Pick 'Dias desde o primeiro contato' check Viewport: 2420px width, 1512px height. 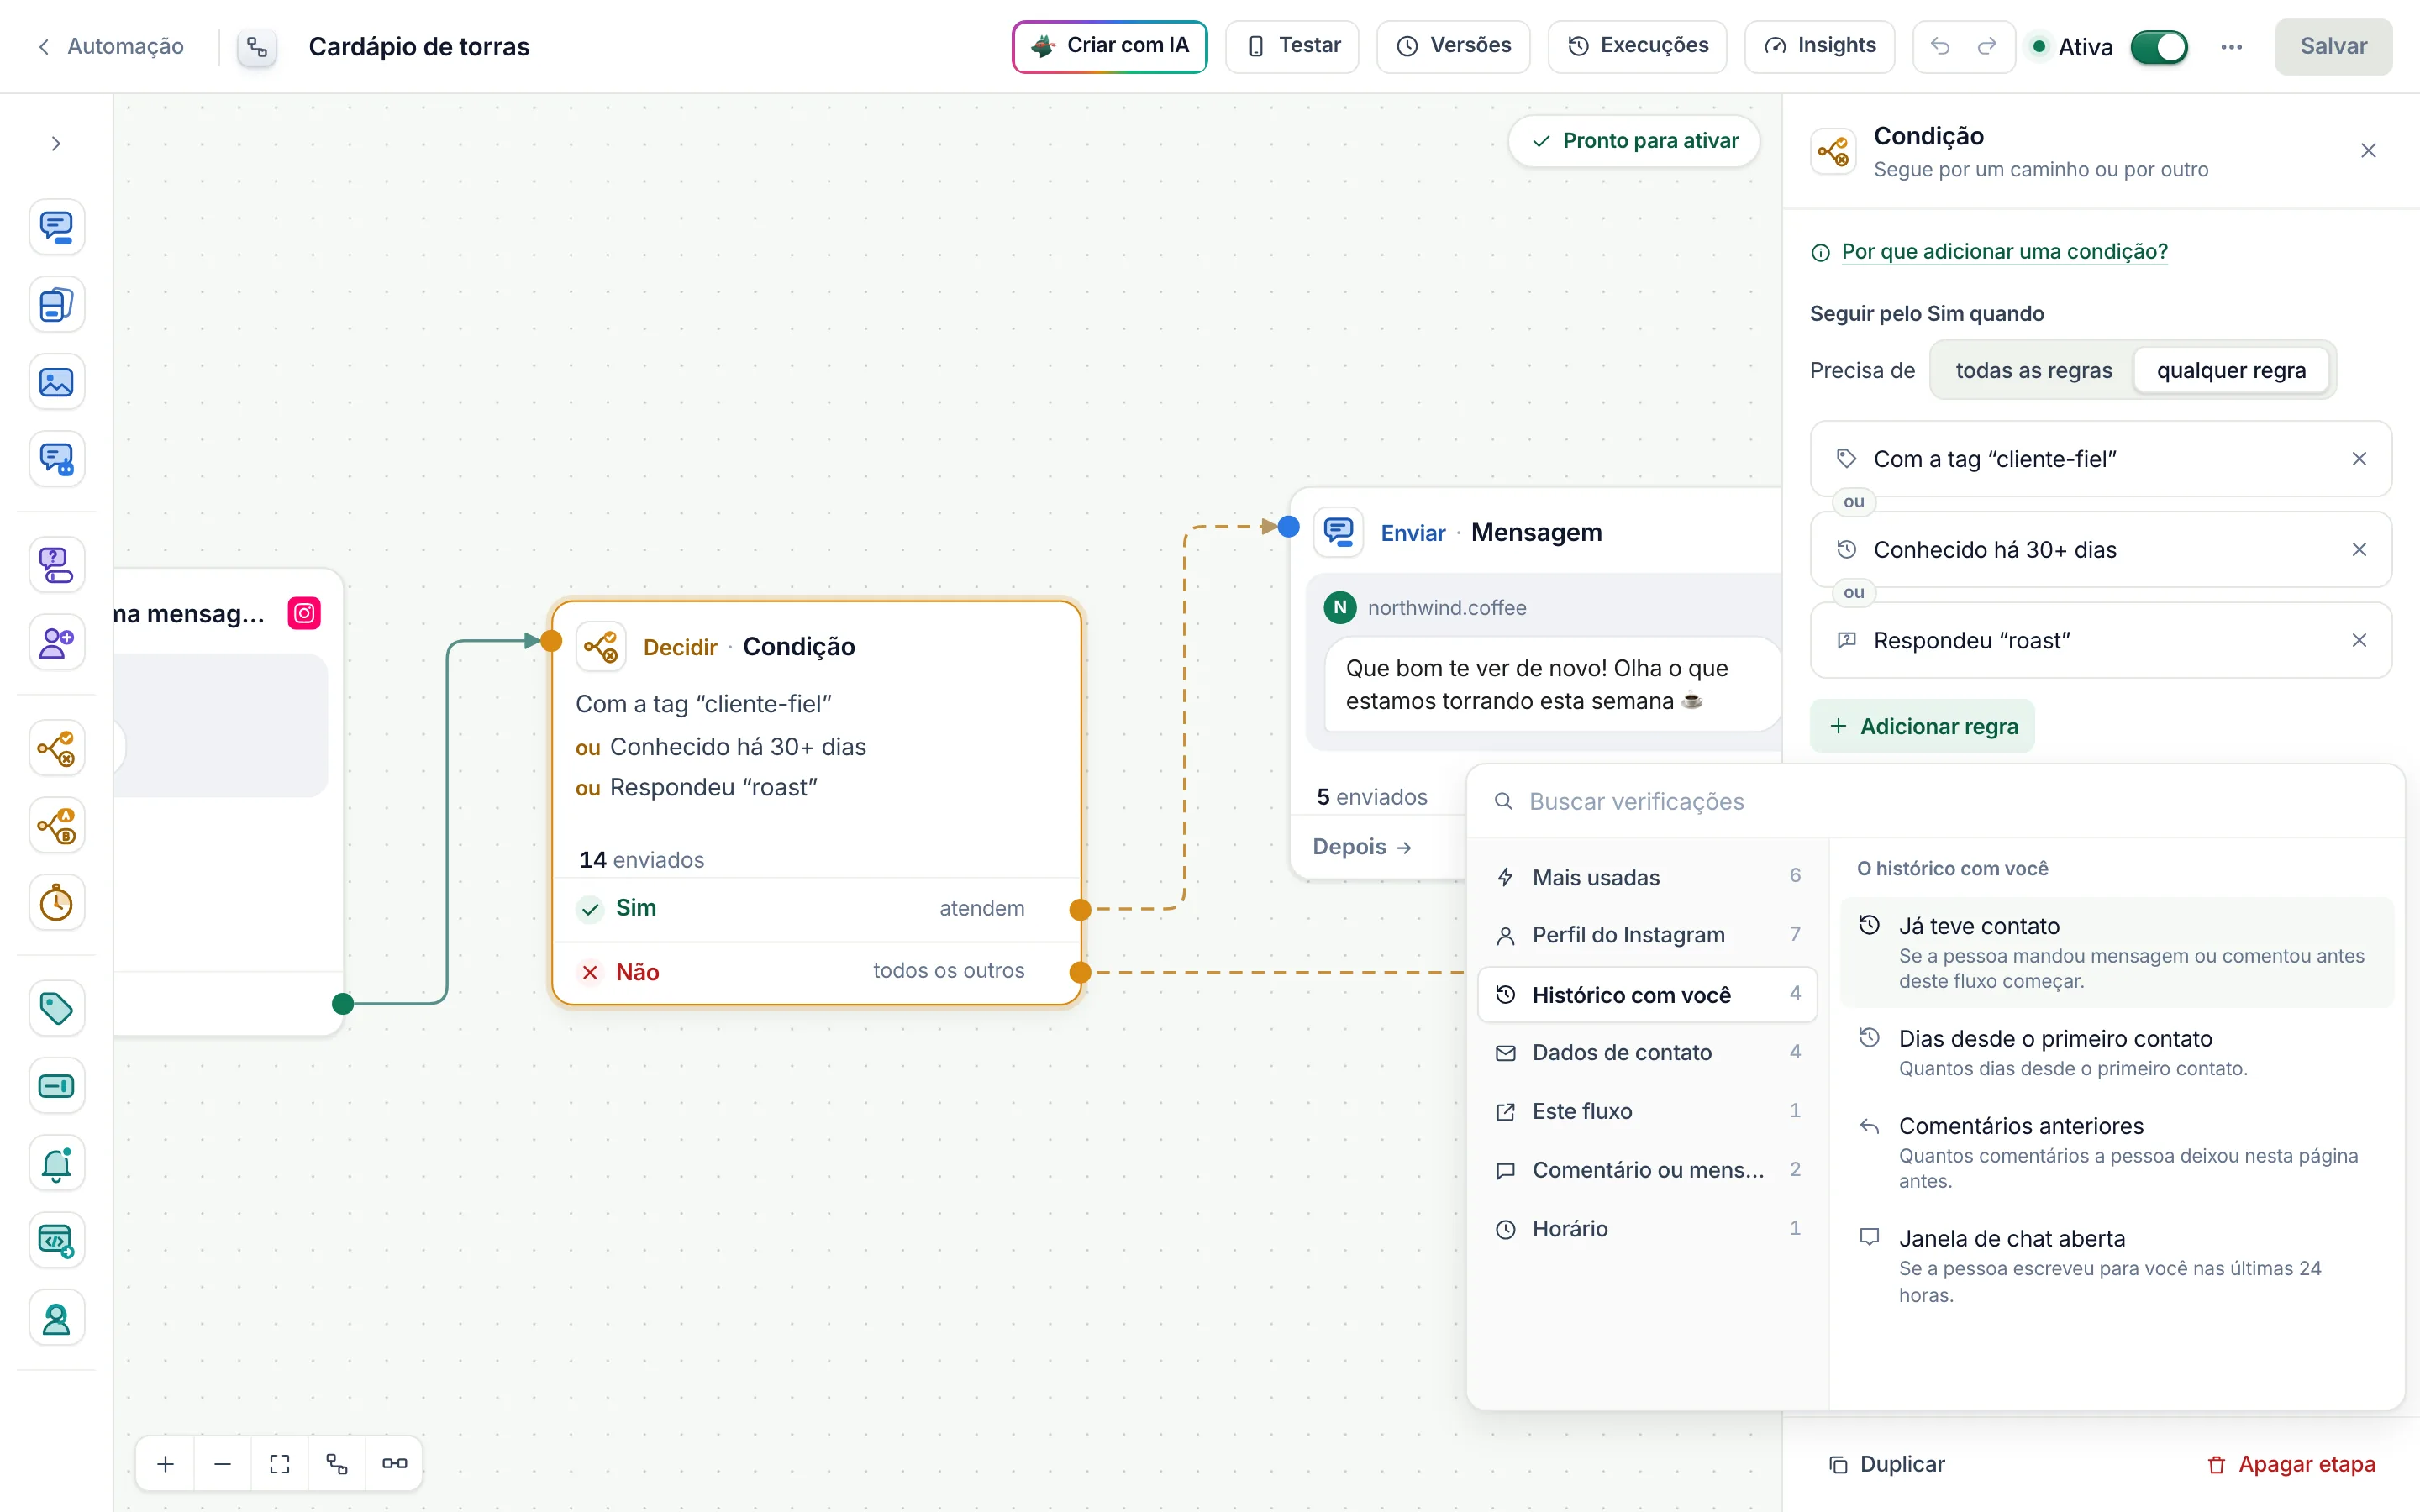click(2117, 1052)
